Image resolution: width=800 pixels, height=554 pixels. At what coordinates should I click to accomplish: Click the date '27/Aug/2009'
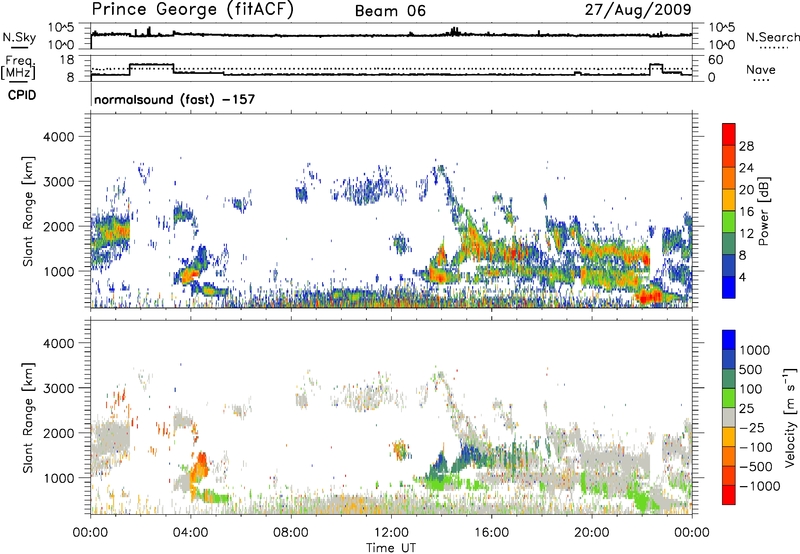point(638,10)
